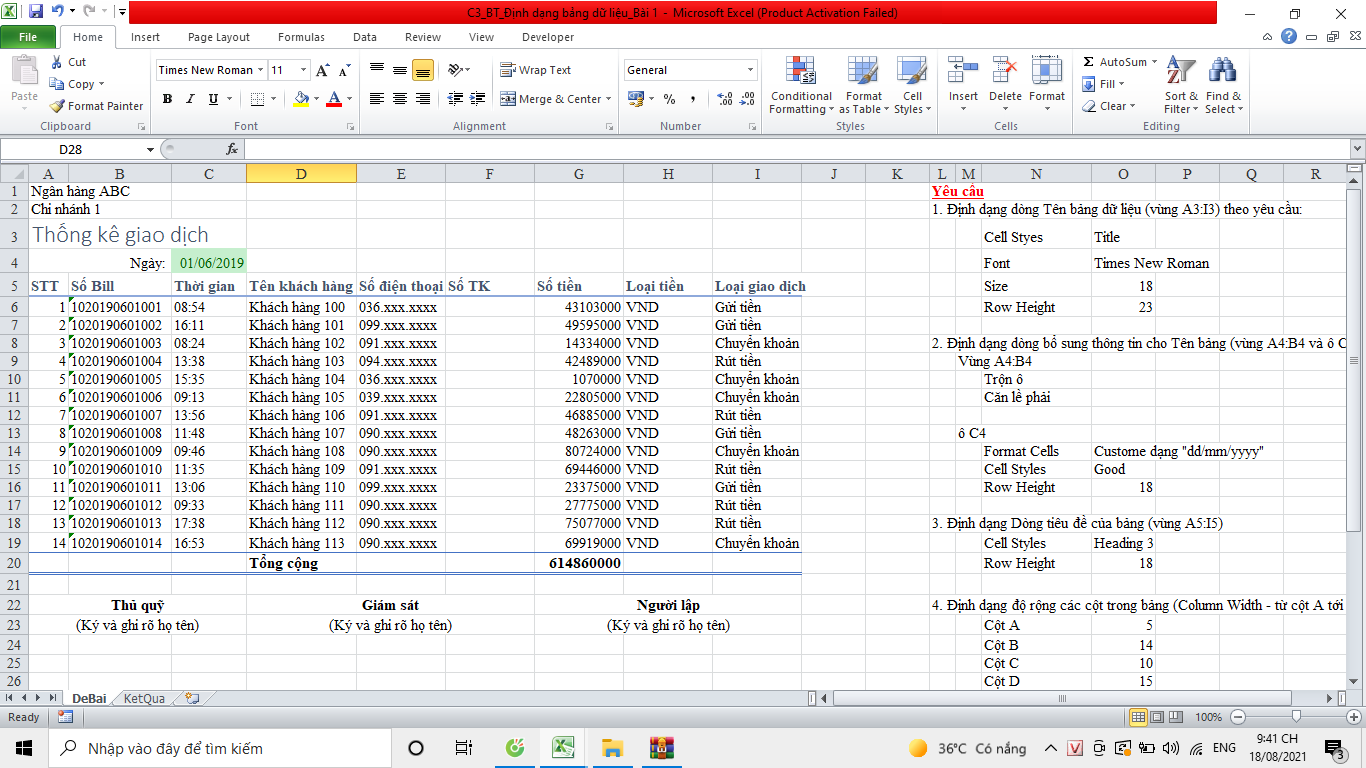Viewport: 1366px width, 768px height.
Task: Open Find & Select menu
Action: 1223,86
